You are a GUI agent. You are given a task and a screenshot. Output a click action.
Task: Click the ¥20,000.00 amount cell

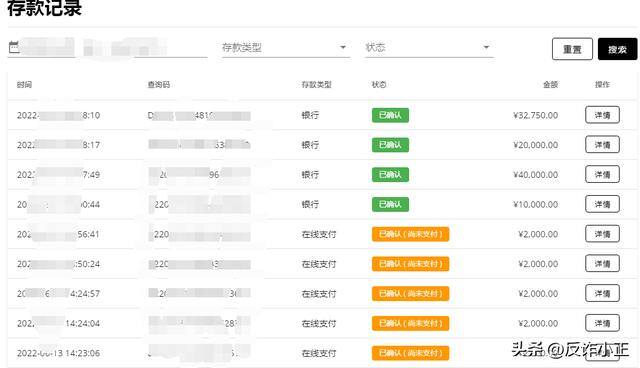tap(536, 145)
